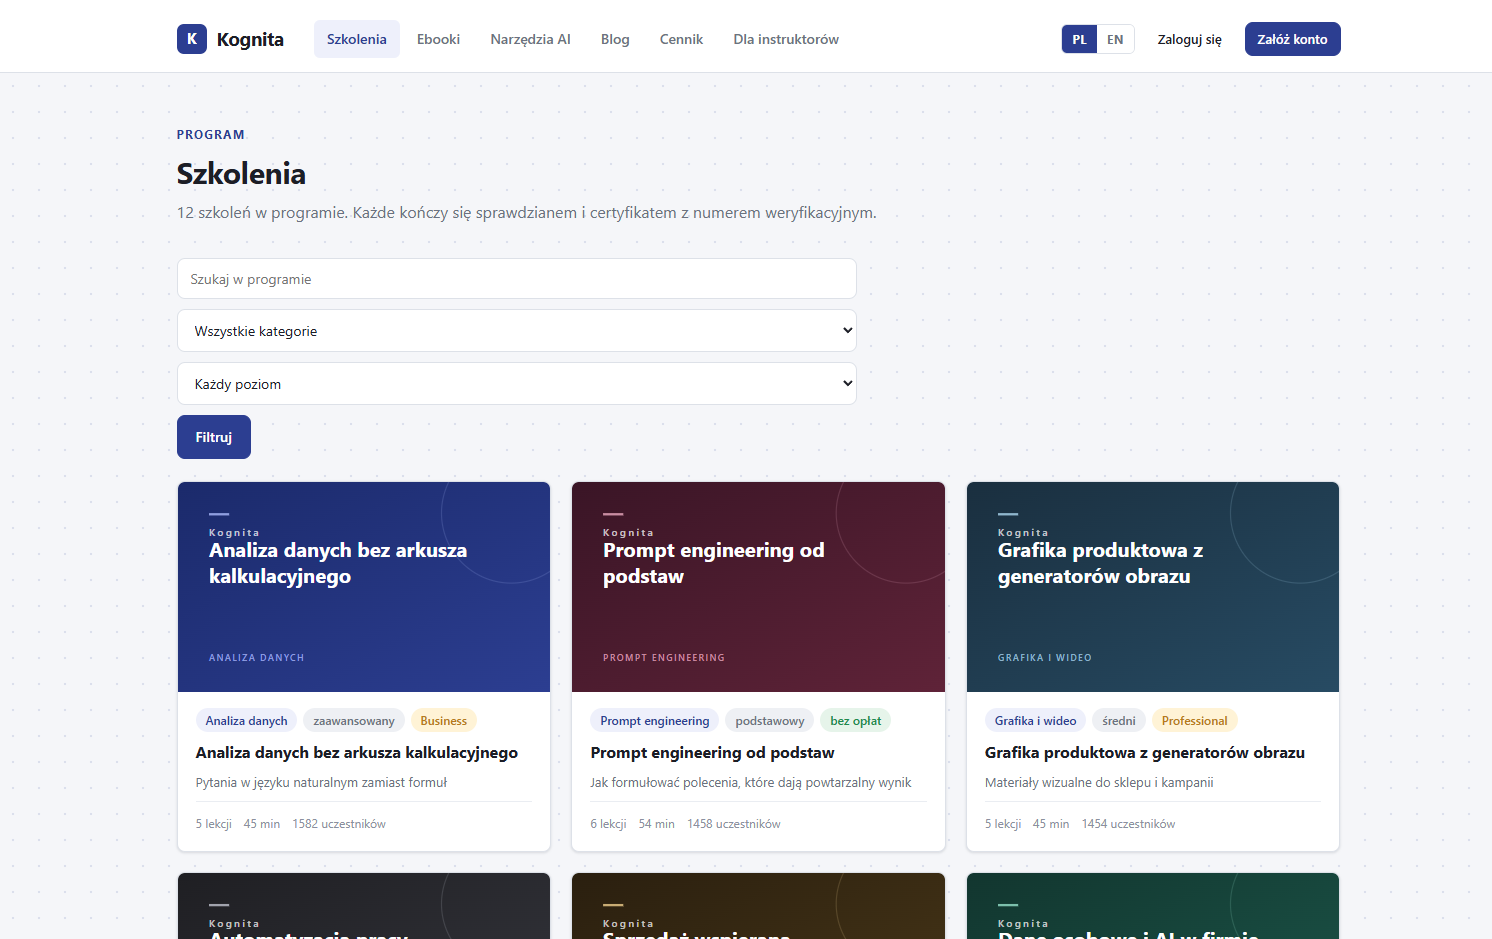This screenshot has width=1492, height=939.
Task: Click the 54 min duration text
Action: (657, 824)
